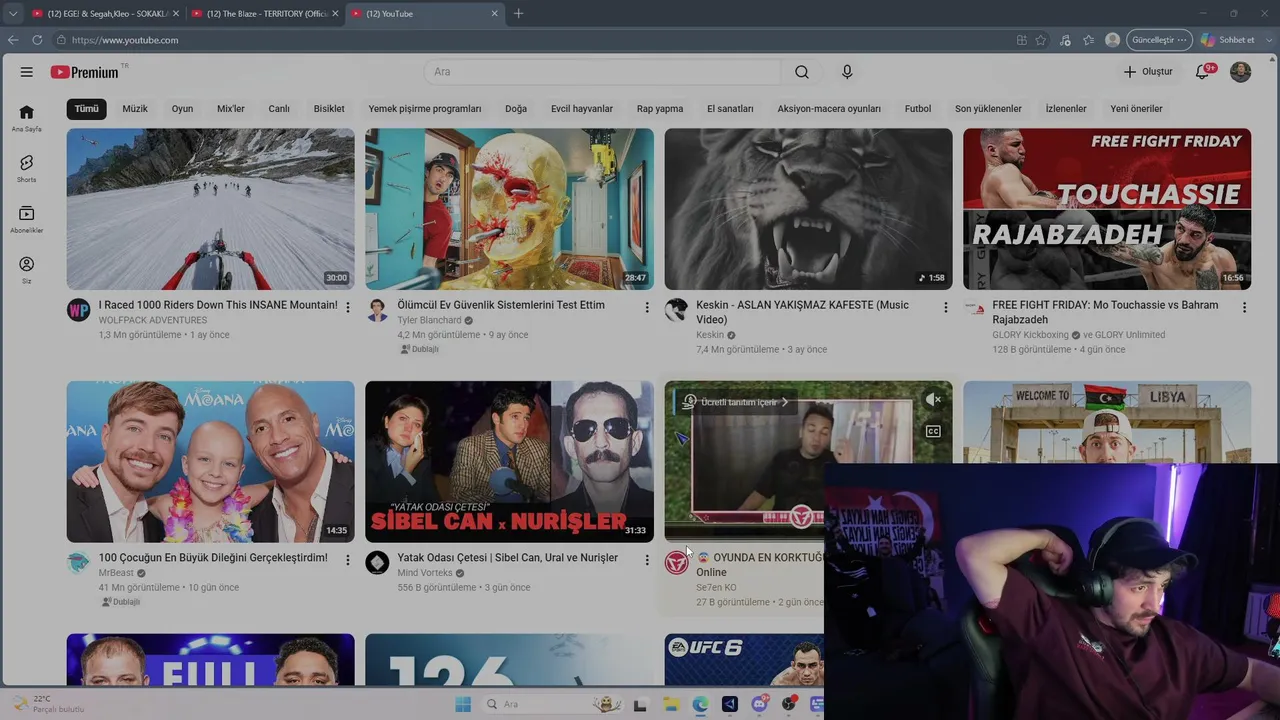Click the Güncelleştir update button

point(1160,40)
